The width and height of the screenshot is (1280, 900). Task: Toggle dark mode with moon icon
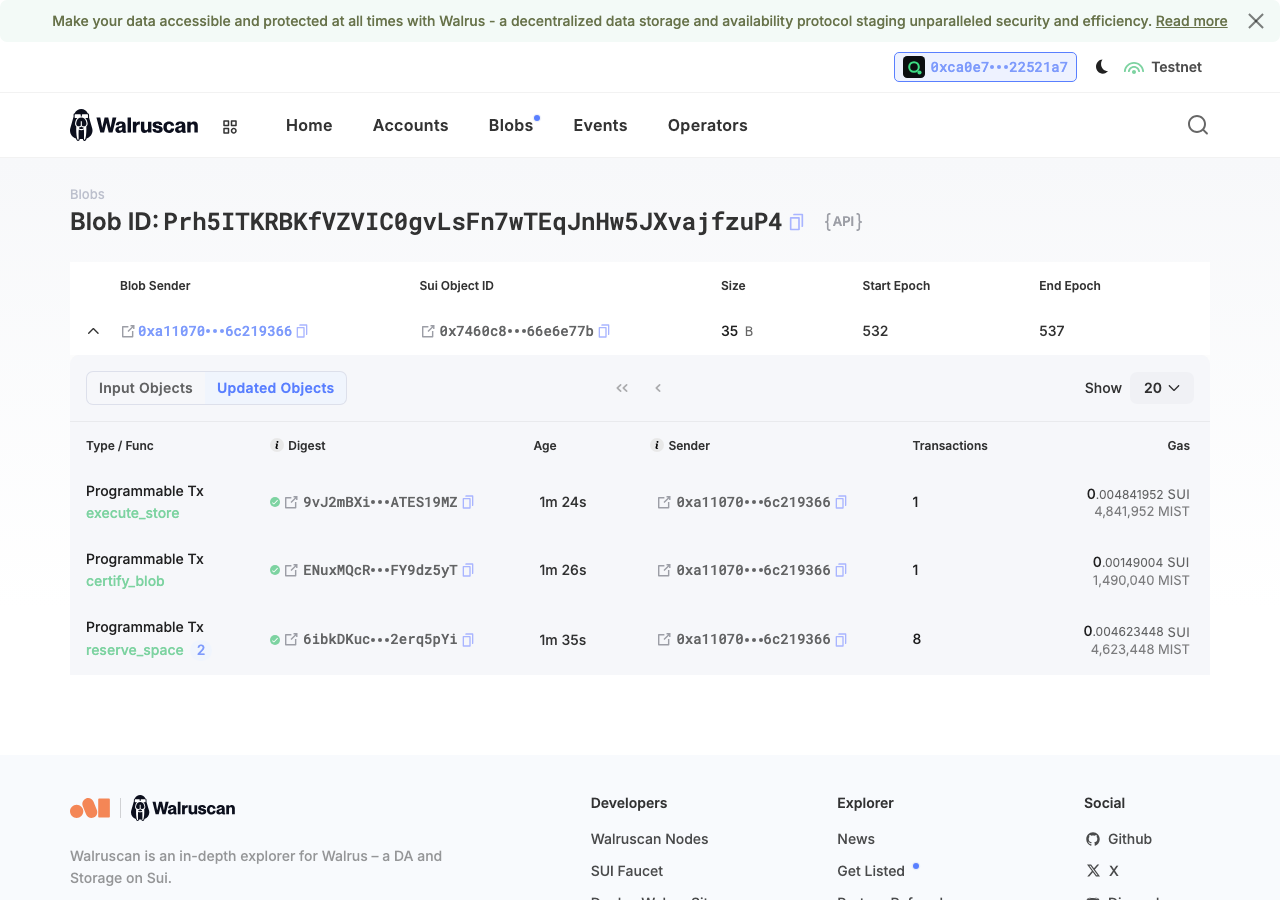tap(1102, 67)
